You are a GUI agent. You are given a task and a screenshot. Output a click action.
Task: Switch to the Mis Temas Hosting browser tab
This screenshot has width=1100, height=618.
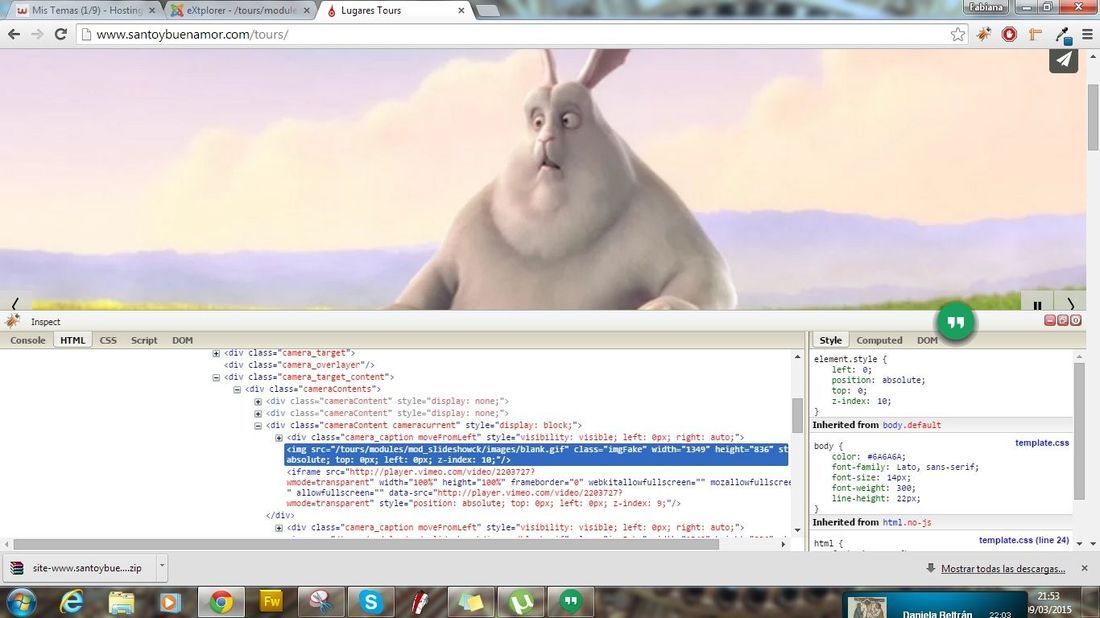point(86,11)
